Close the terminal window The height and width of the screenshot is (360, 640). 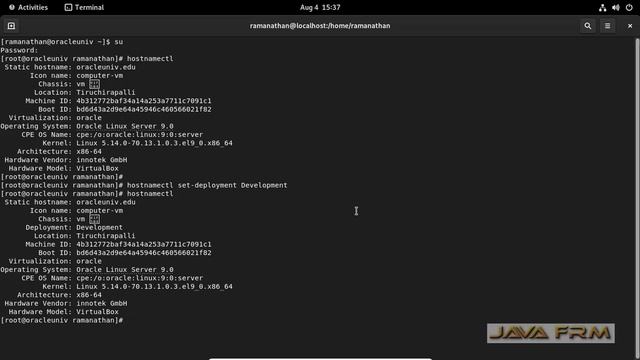point(630,26)
